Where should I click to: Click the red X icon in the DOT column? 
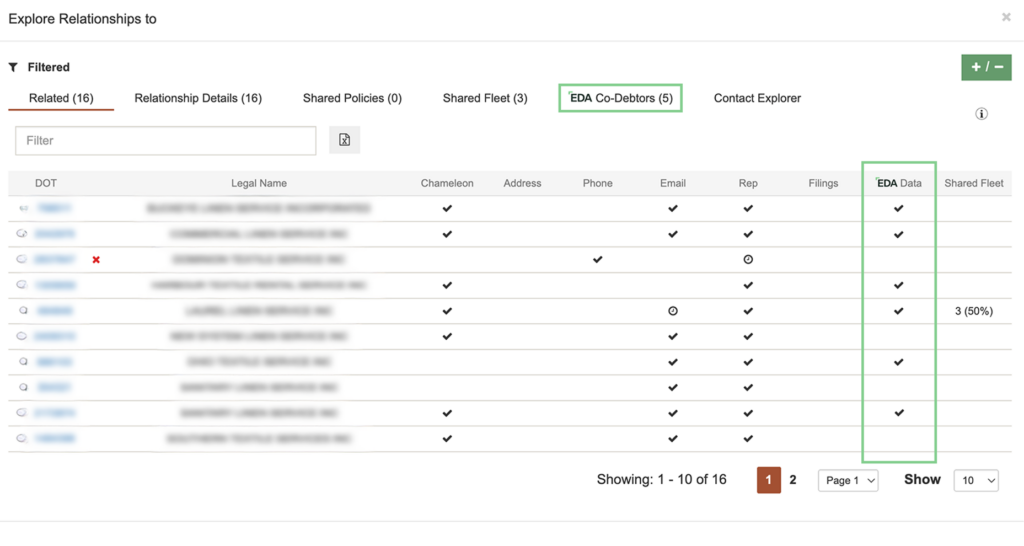pyautogui.click(x=96, y=260)
